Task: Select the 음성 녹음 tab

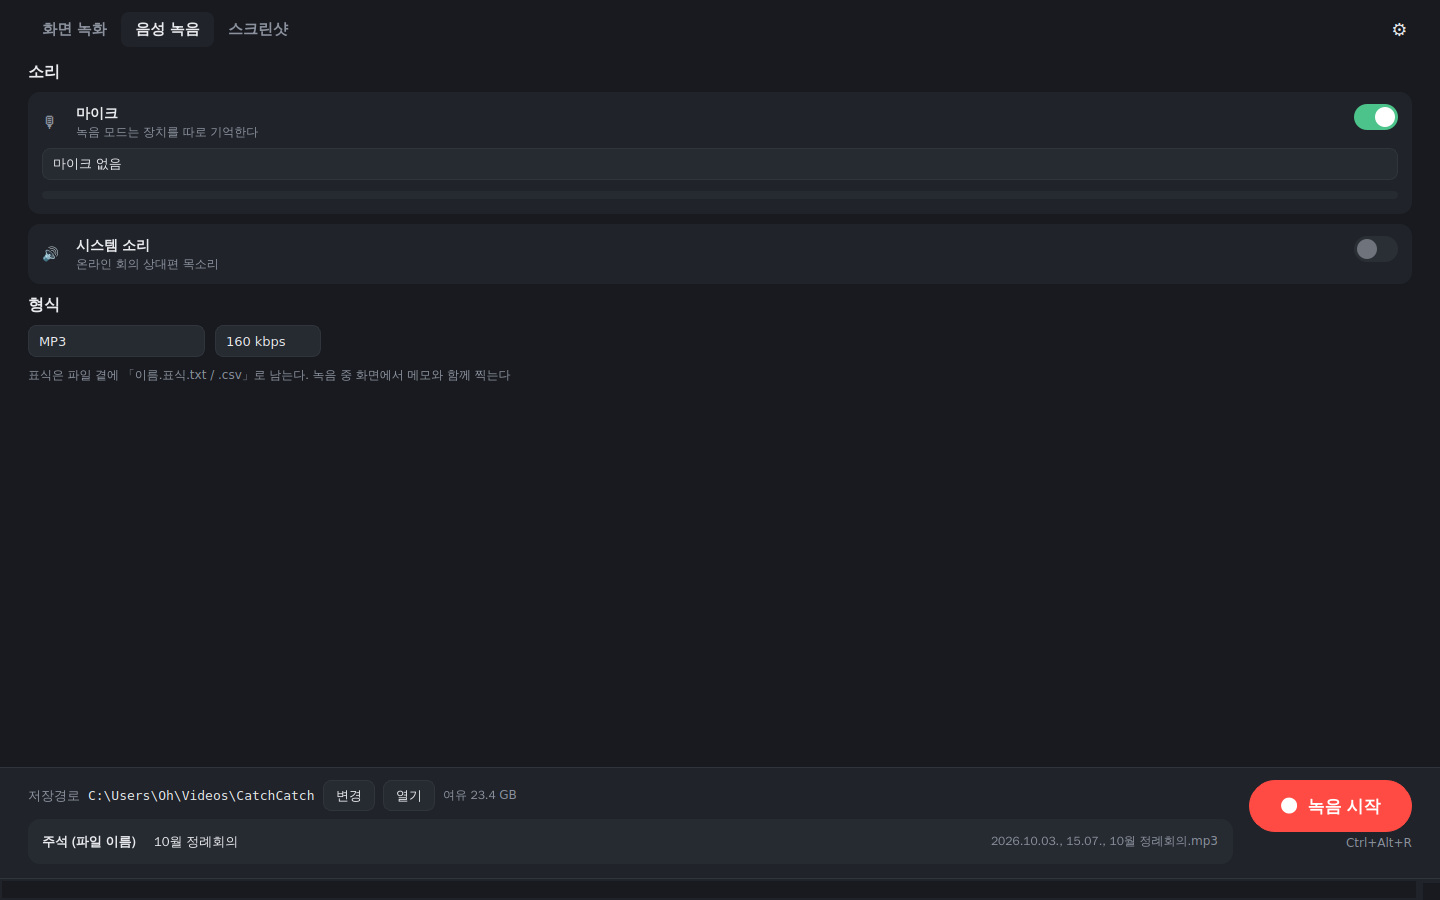Action: tap(167, 29)
